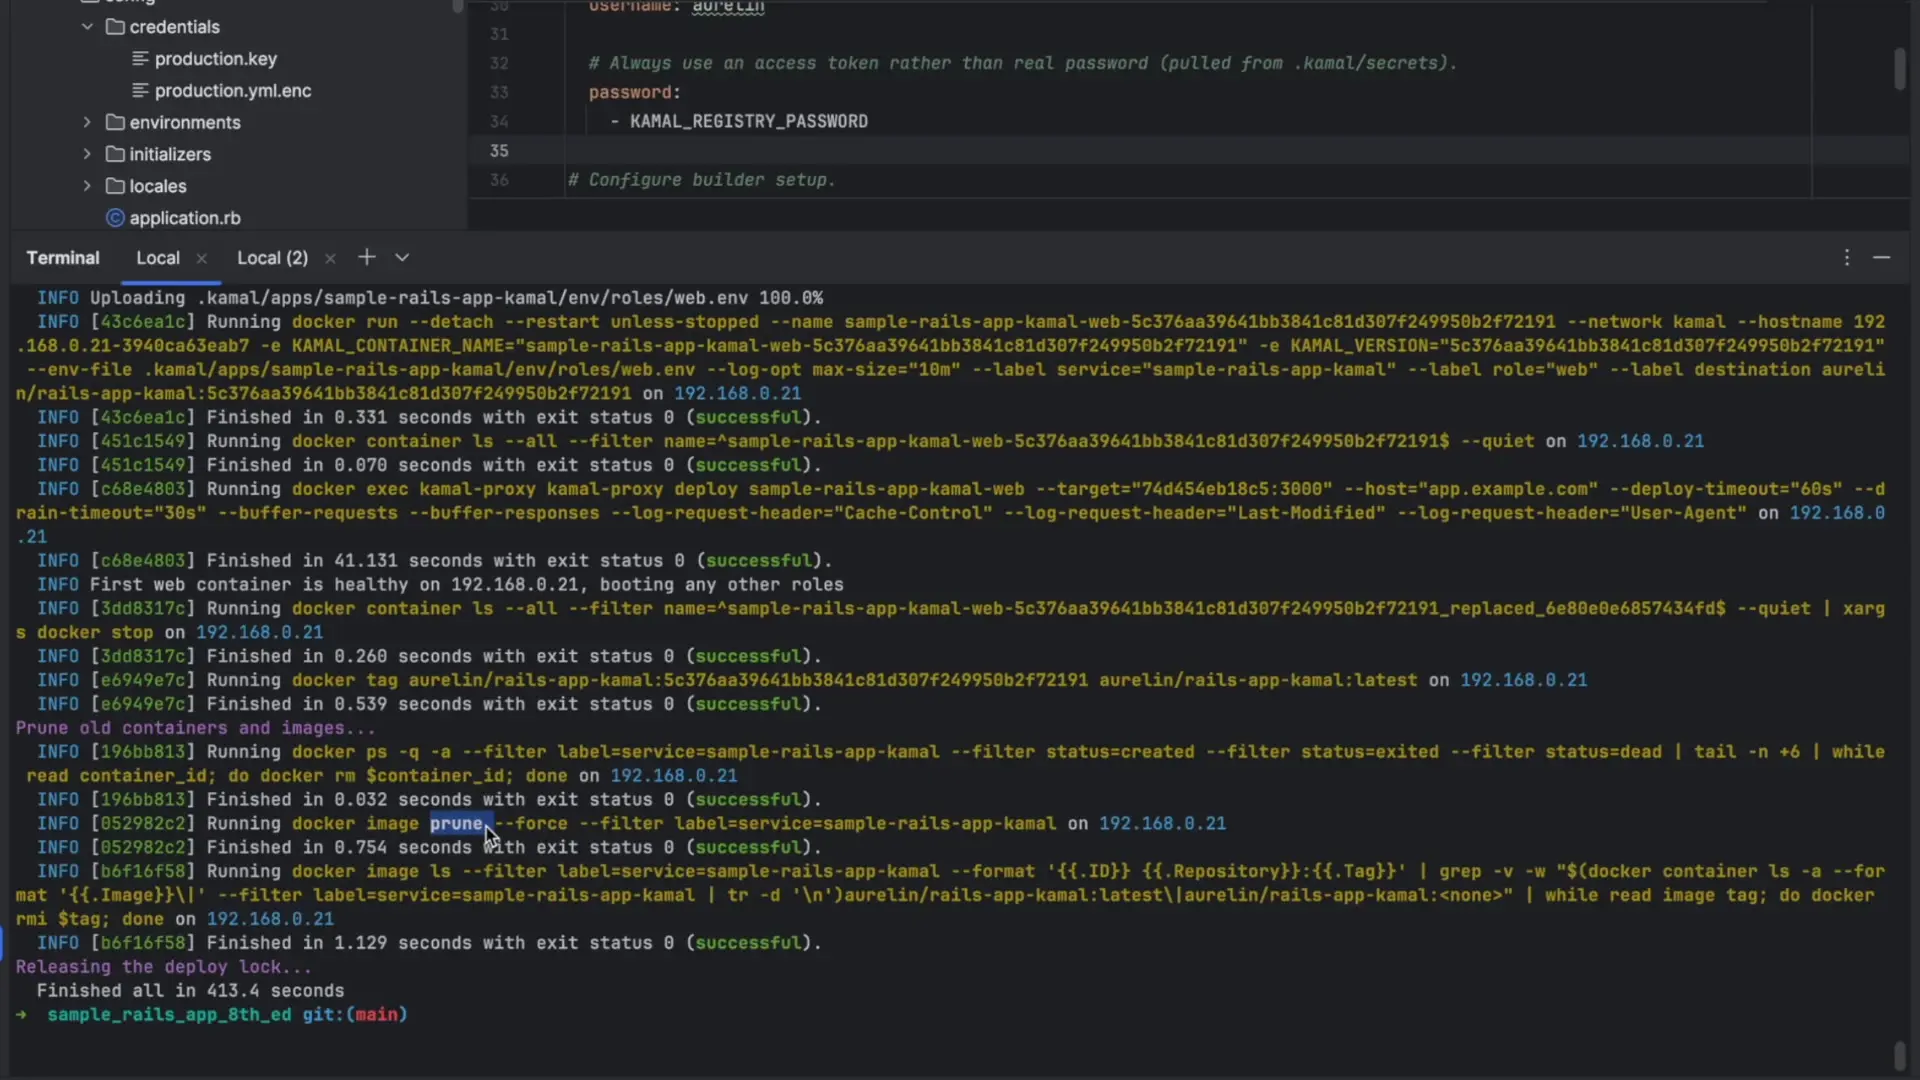
Task: Click 'Prune old containers and images...' line
Action: click(x=195, y=728)
